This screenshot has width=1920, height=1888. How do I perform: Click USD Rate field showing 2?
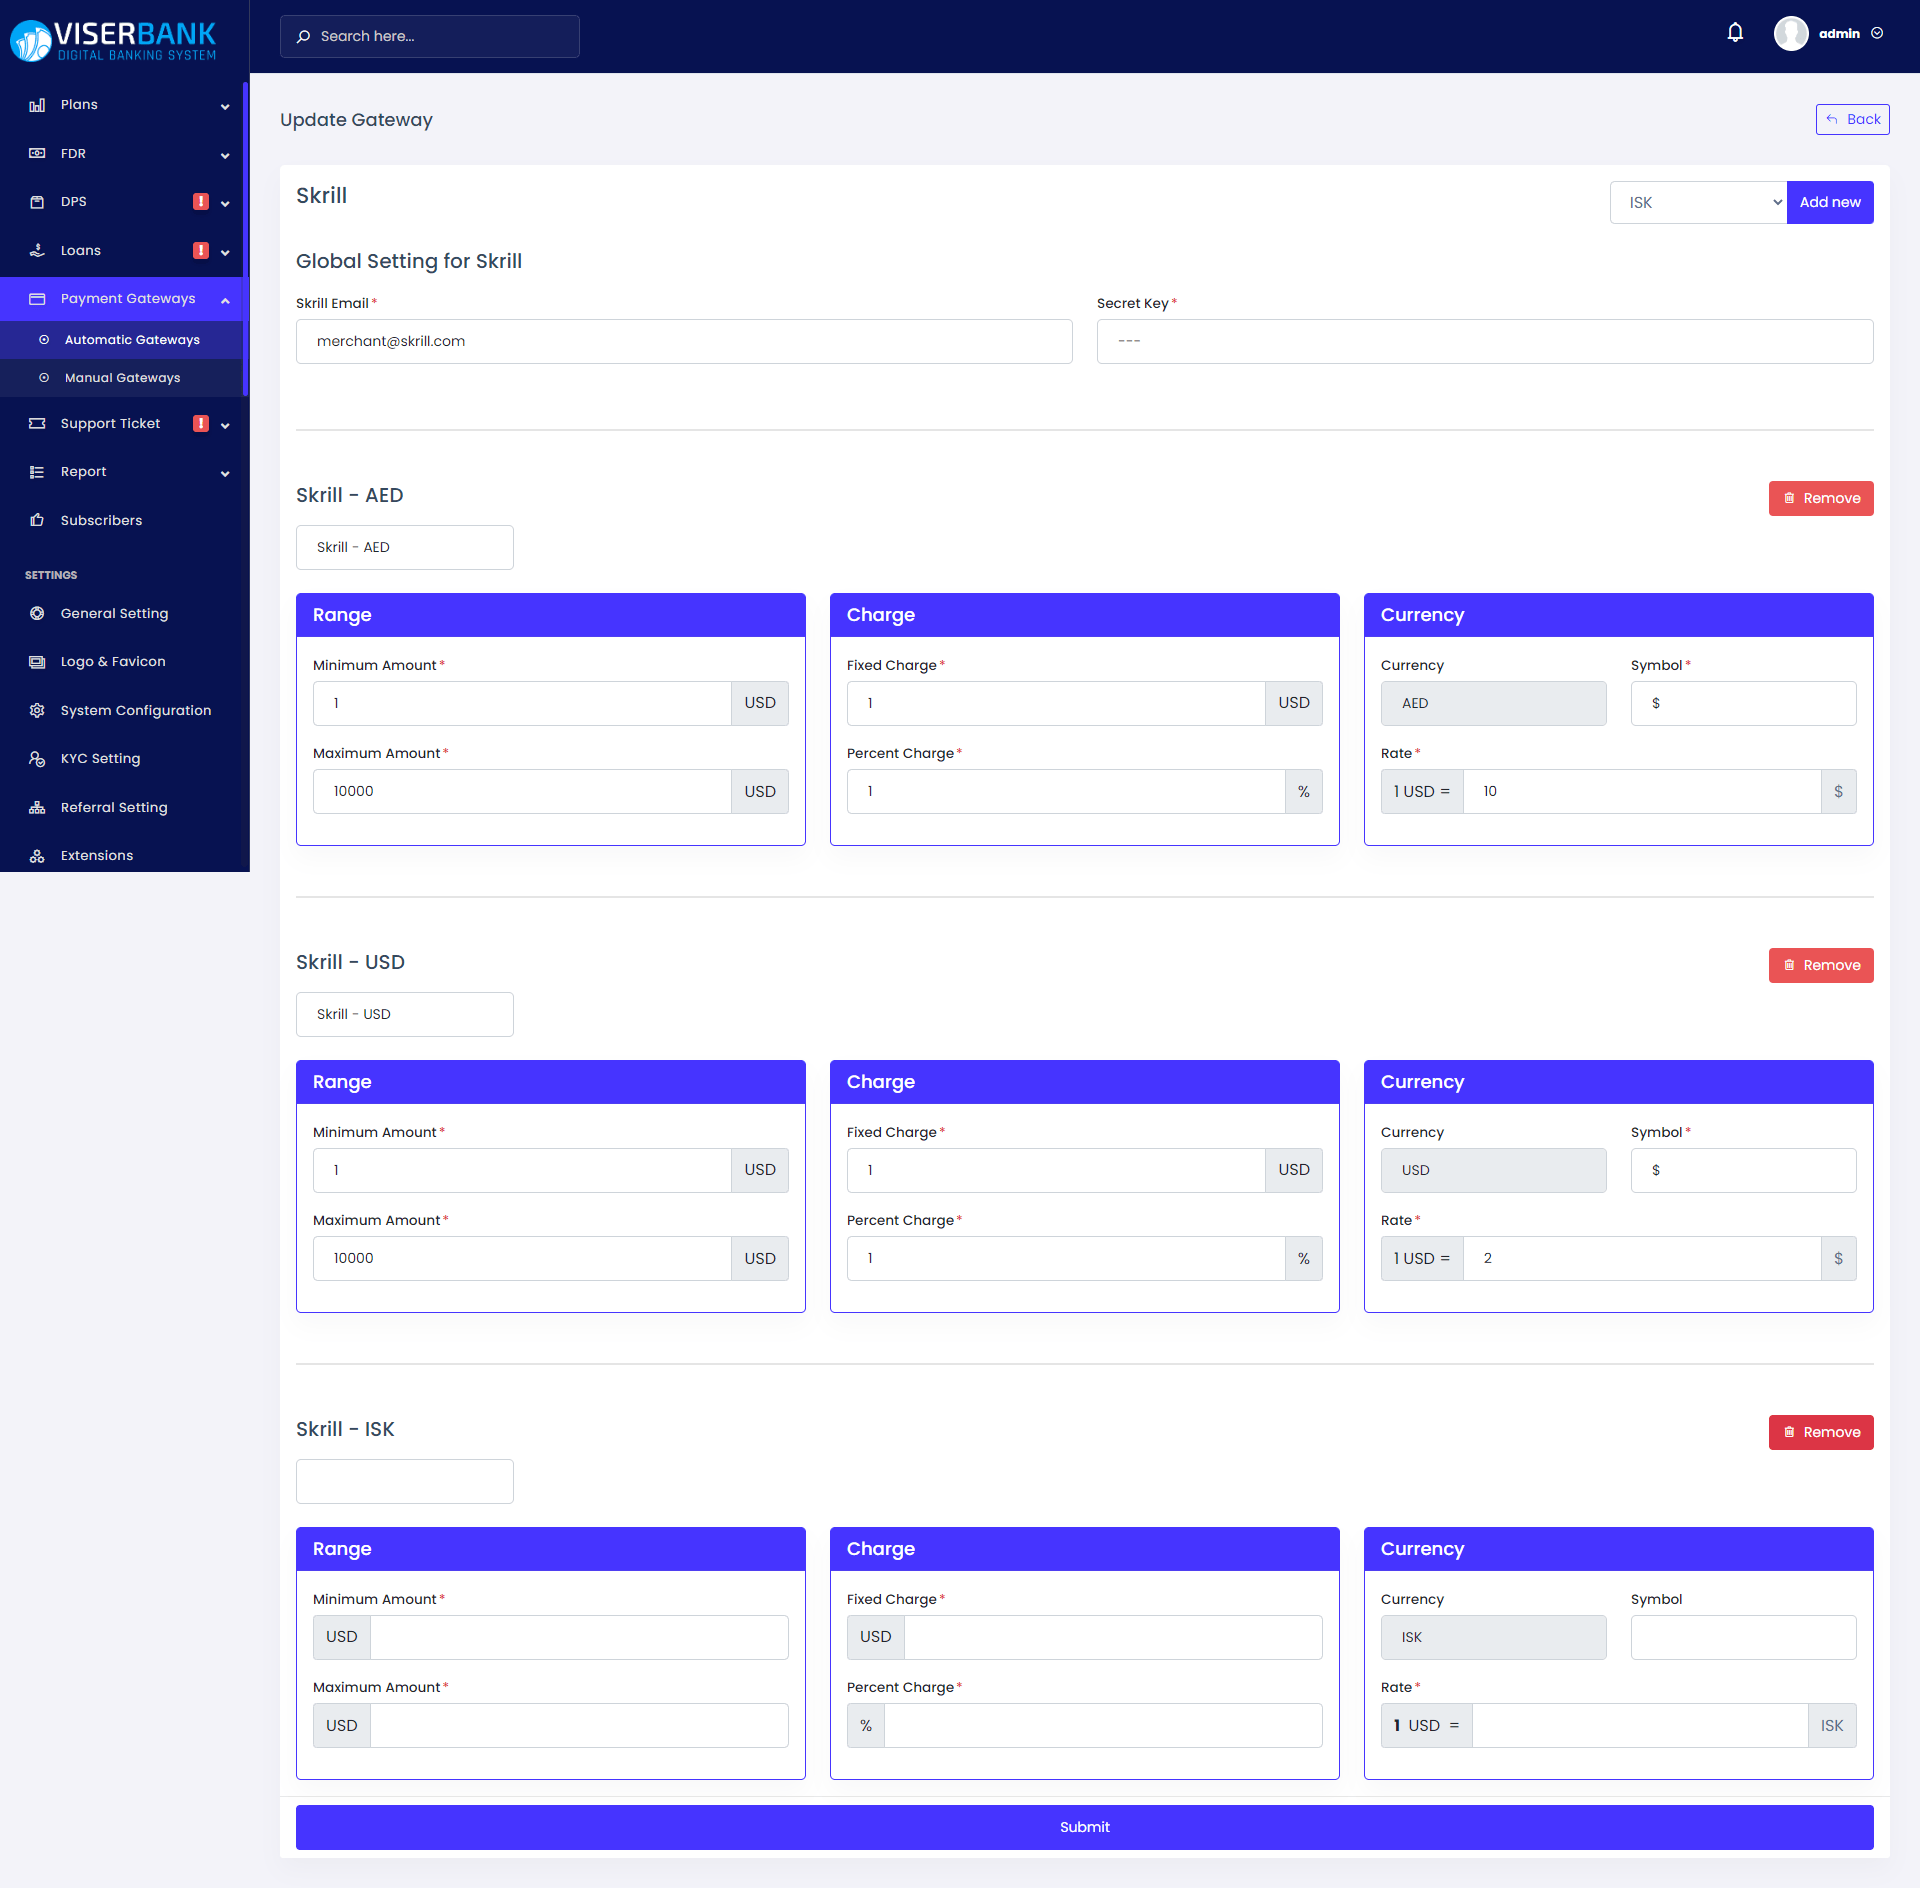coord(1642,1258)
